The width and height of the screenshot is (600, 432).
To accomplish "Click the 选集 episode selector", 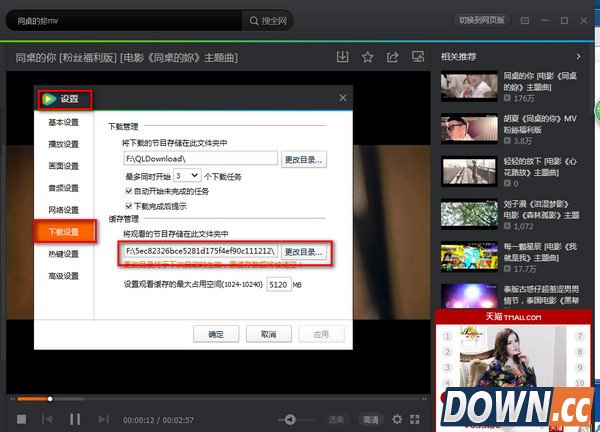I will [x=336, y=420].
